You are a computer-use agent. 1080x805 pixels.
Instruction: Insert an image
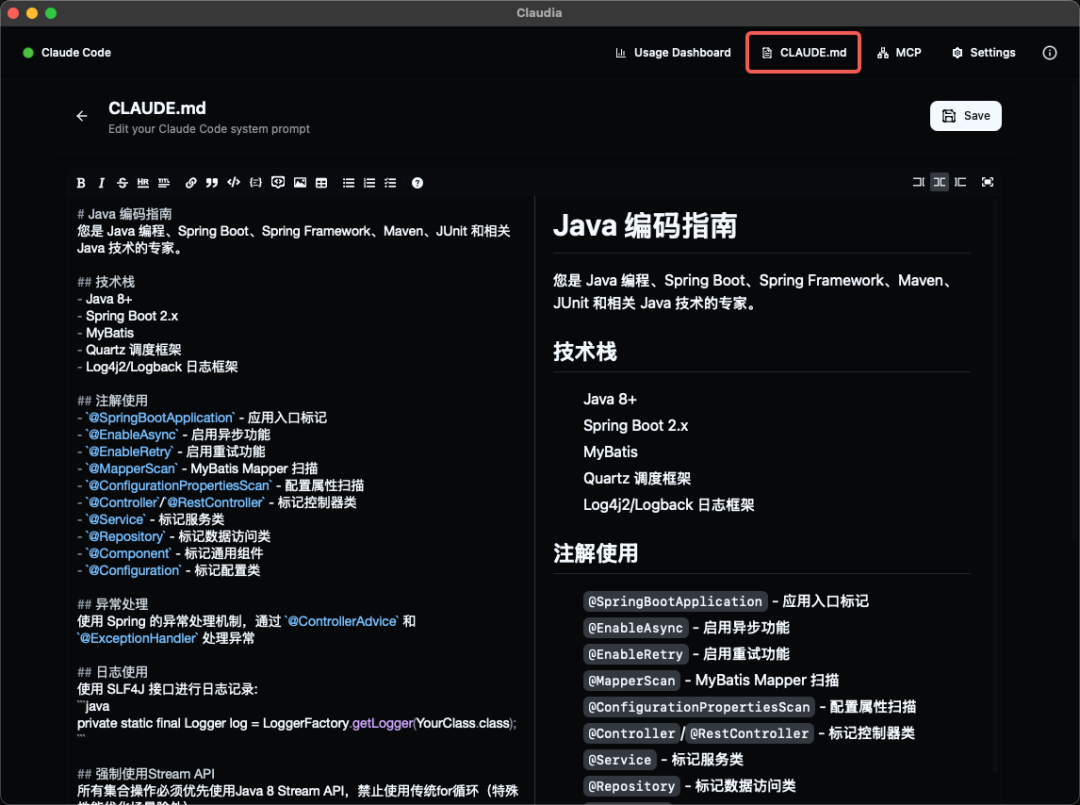tap(300, 182)
